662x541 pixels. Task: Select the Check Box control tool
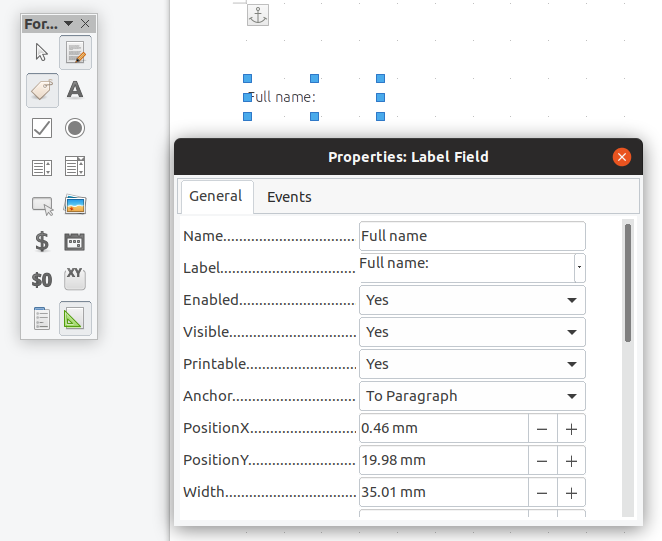click(x=42, y=128)
